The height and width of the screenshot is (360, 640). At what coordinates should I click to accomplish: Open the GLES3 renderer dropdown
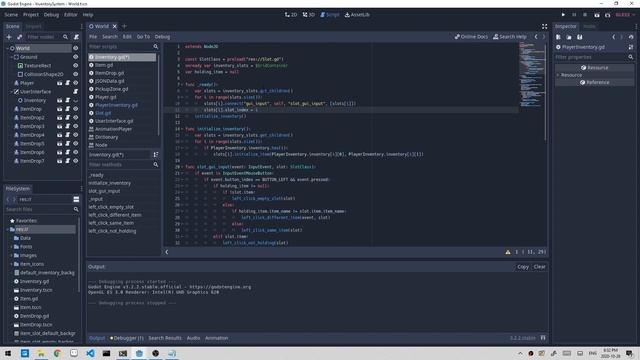pos(625,15)
